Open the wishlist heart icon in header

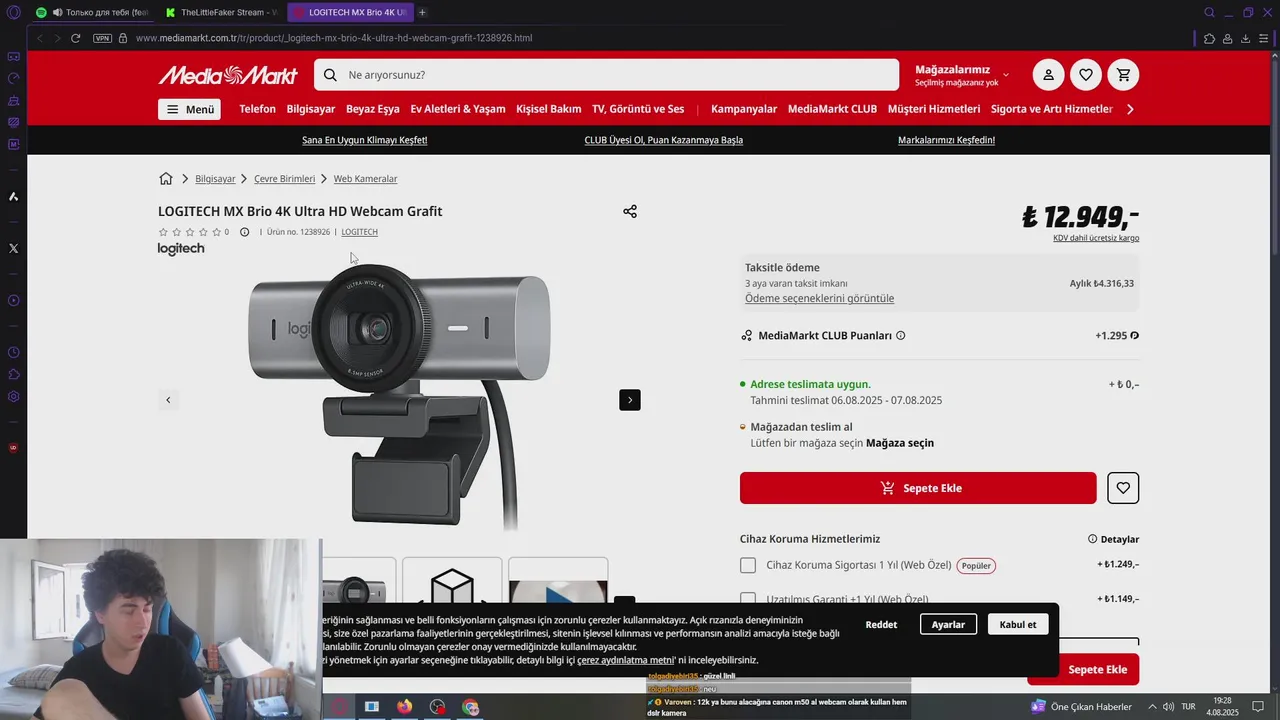click(1086, 75)
